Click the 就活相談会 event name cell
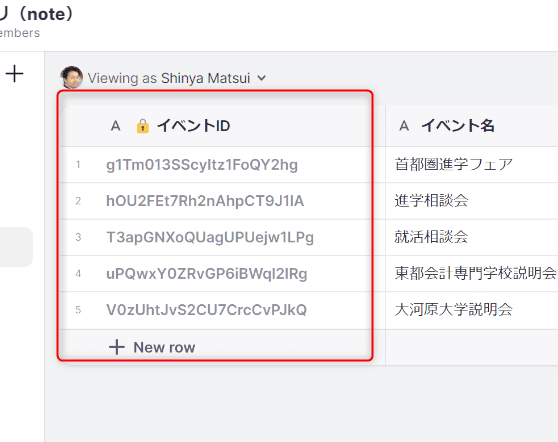This screenshot has height=442, width=558. pos(472,237)
